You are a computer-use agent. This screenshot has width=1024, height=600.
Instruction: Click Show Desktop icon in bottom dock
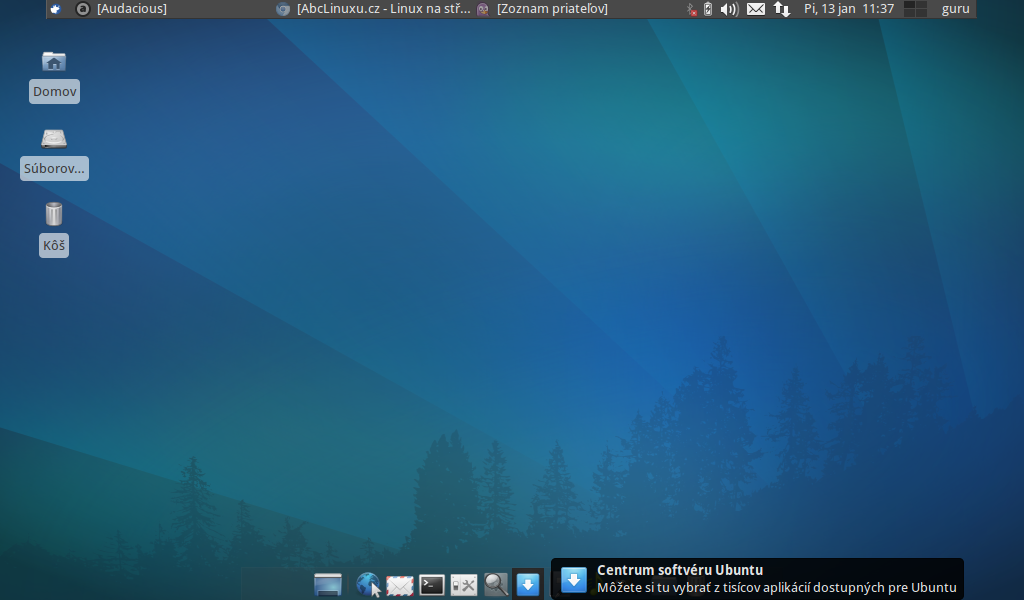pyautogui.click(x=328, y=584)
